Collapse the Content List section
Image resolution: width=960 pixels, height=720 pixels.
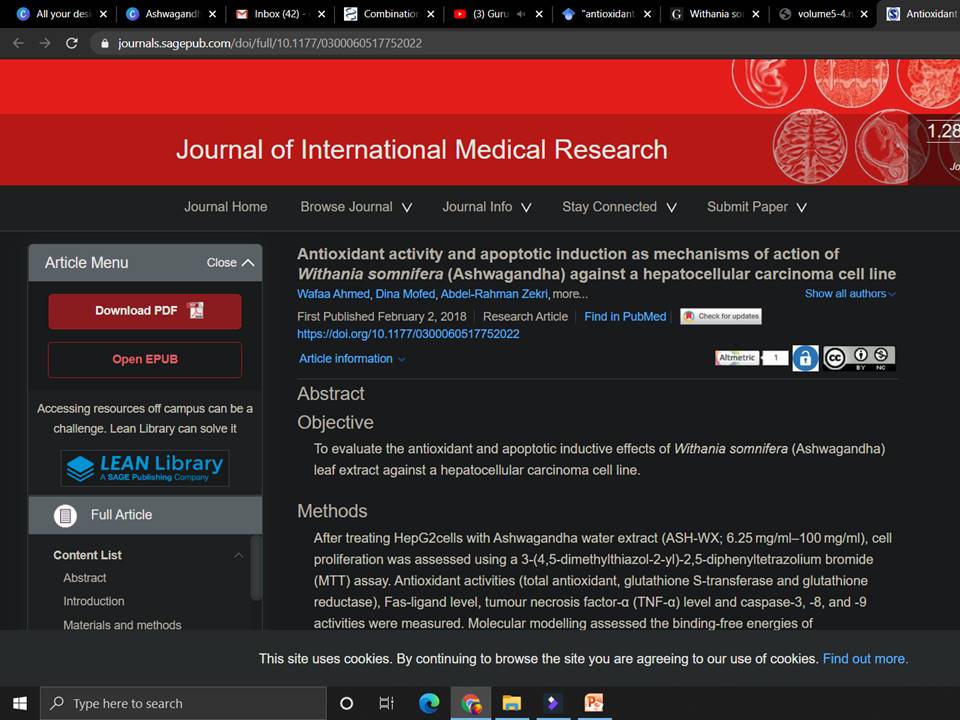[x=238, y=555]
